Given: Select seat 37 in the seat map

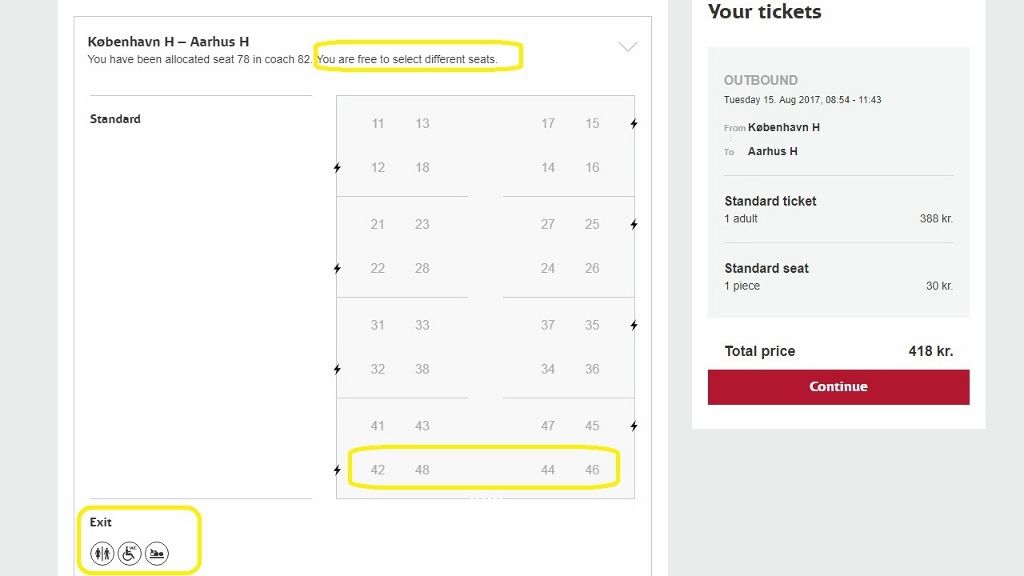Looking at the screenshot, I should (548, 325).
